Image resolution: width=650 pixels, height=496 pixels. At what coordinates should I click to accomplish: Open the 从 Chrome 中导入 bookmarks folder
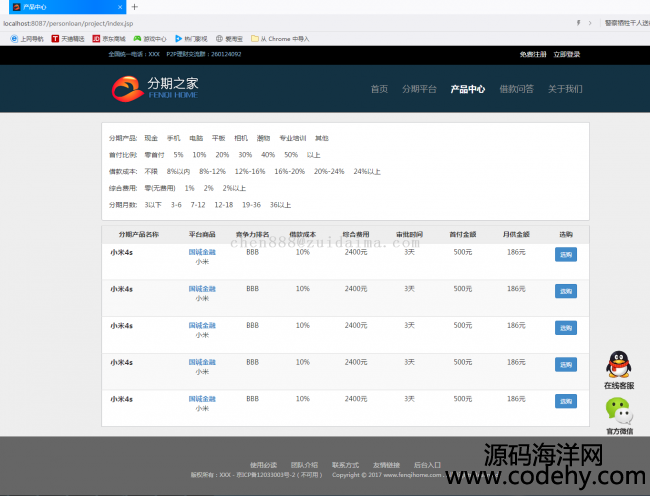[x=280, y=39]
